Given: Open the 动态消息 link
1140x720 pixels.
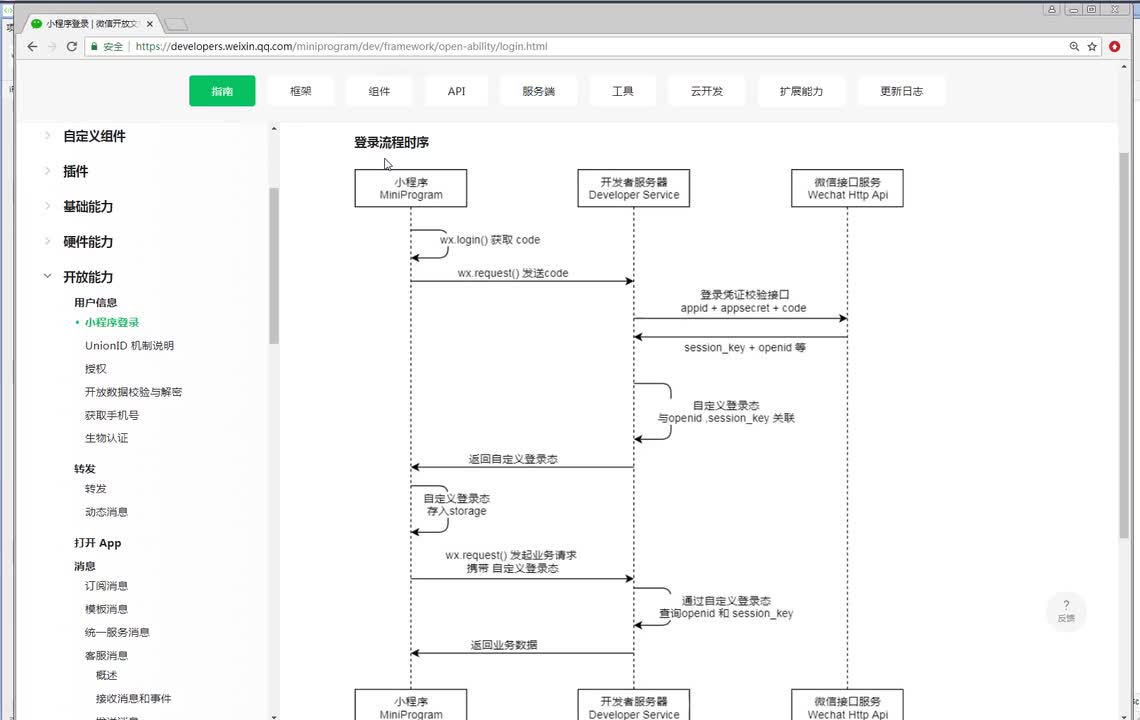Looking at the screenshot, I should 106,512.
